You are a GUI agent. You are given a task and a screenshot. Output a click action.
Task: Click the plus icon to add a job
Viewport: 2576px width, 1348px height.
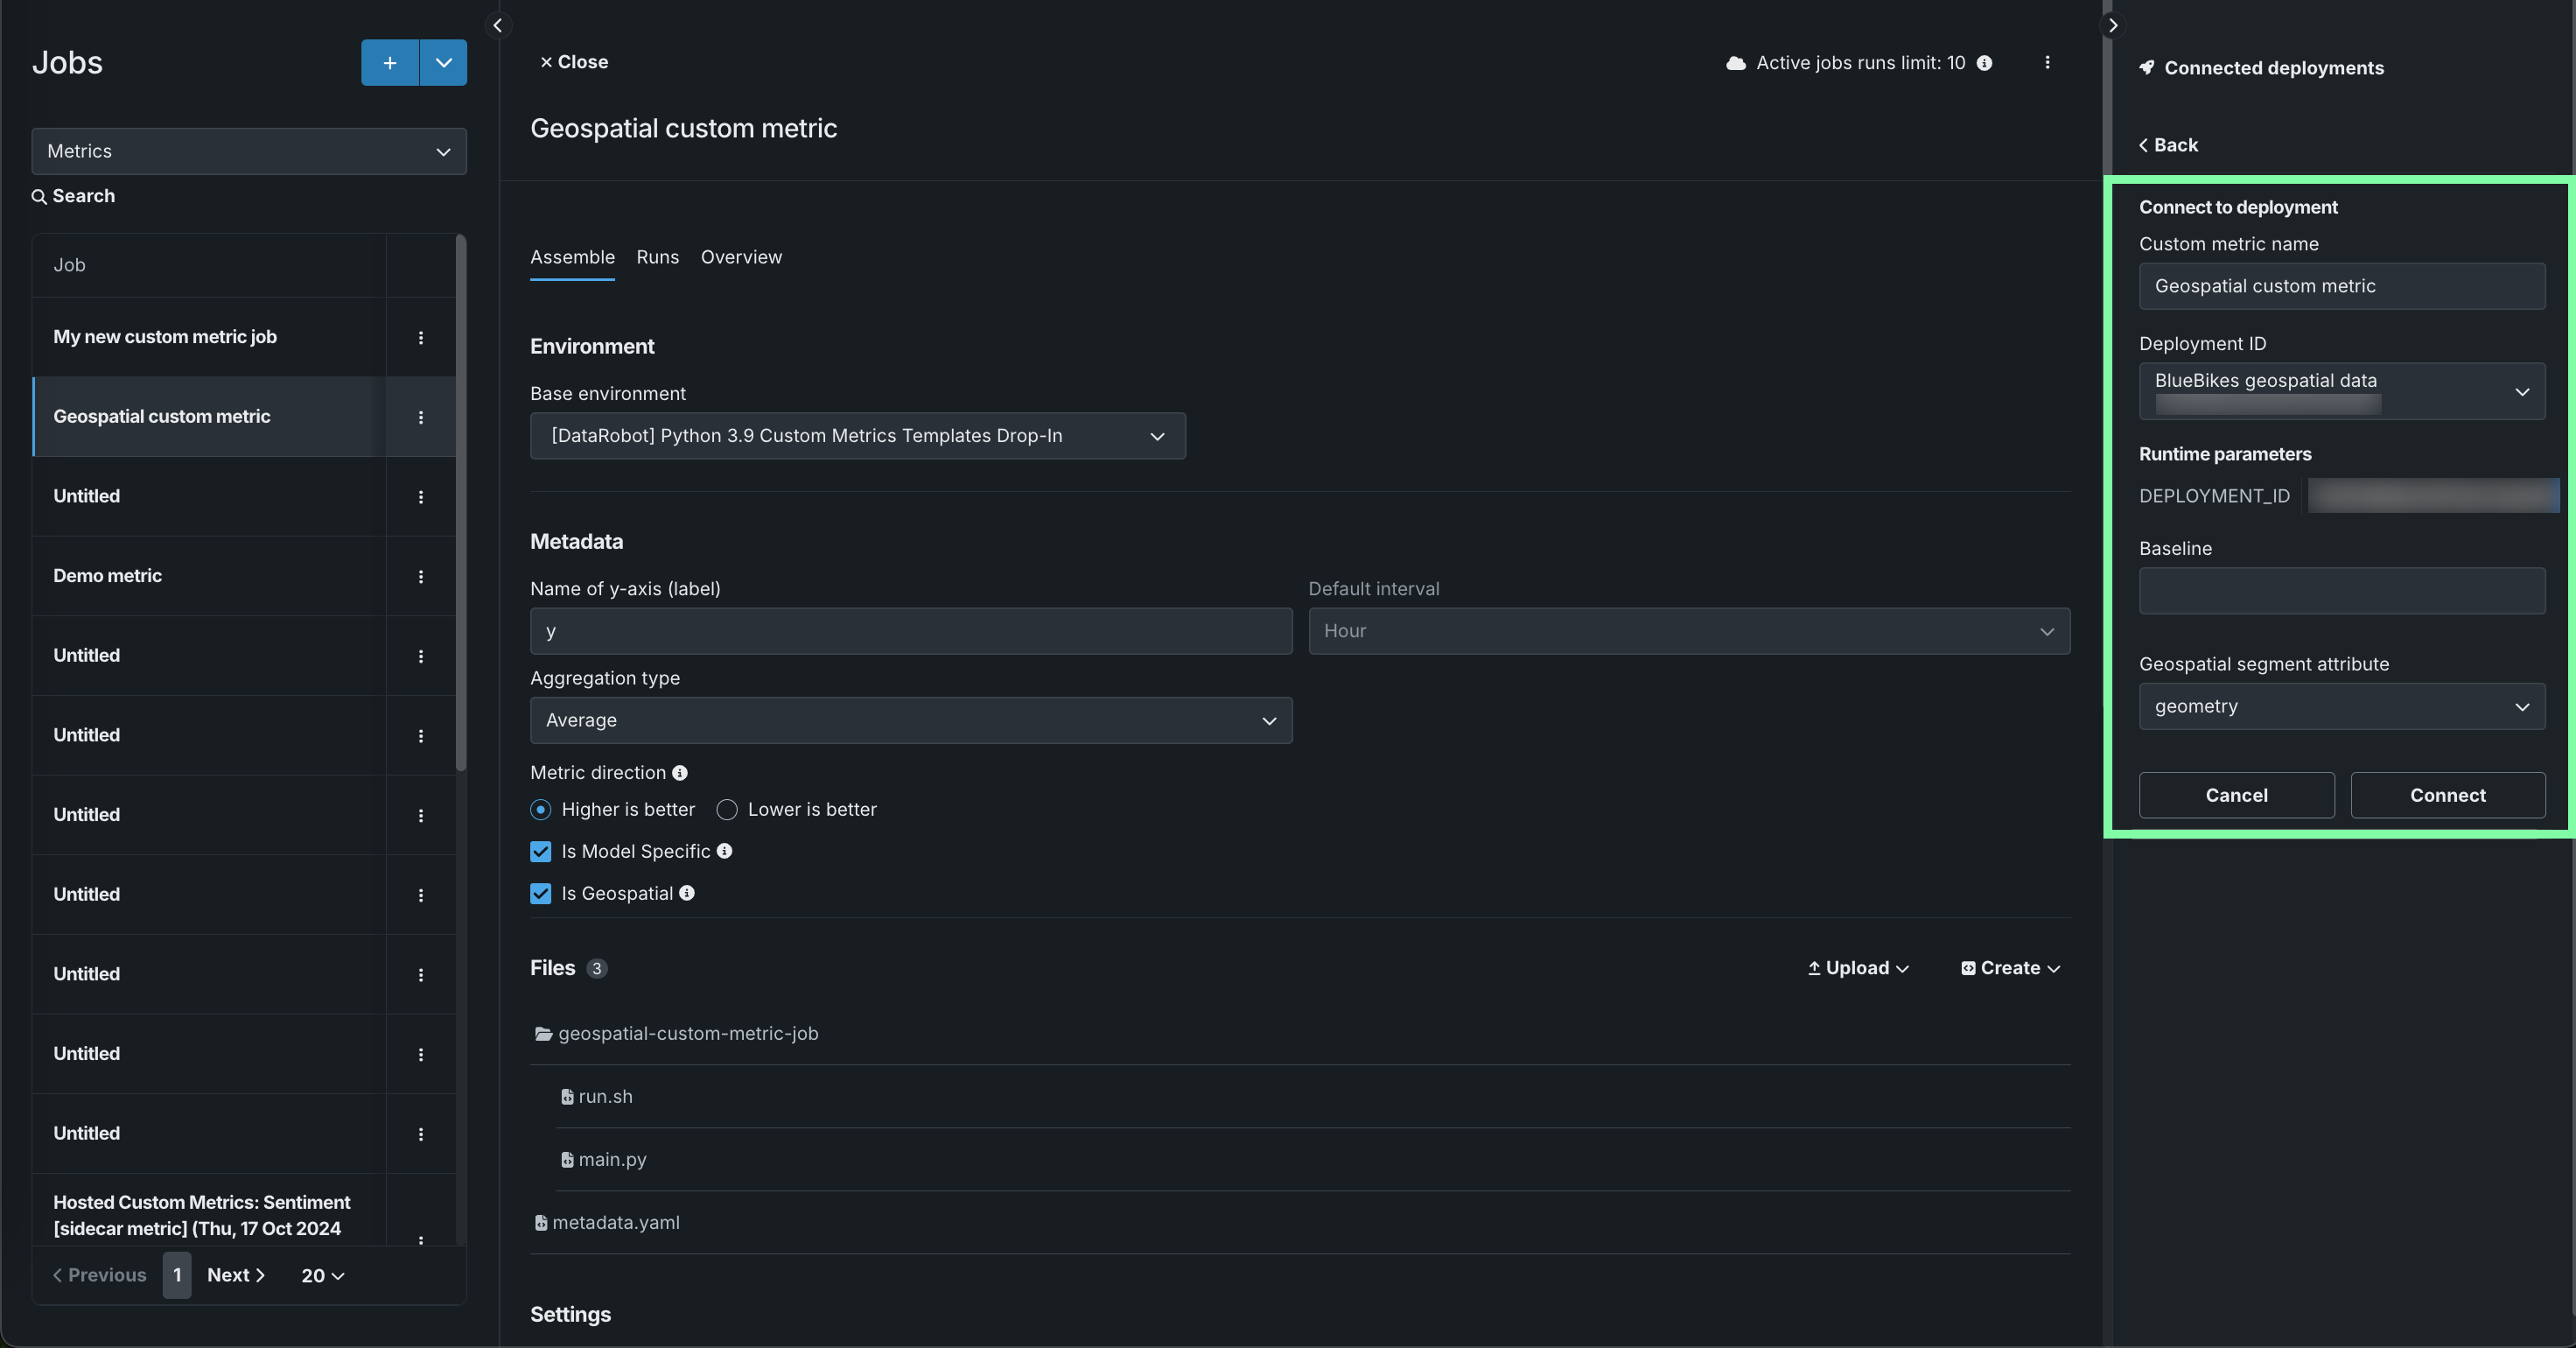tap(389, 63)
